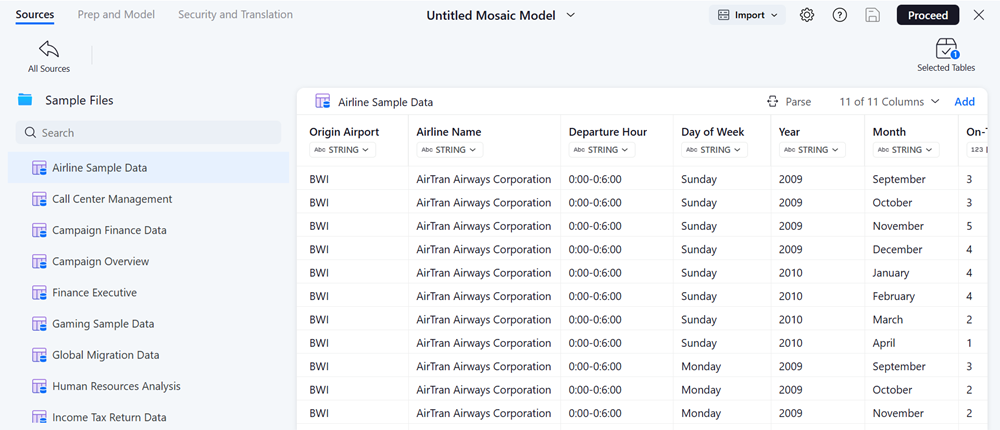The height and width of the screenshot is (430, 1000).
Task: Click the Sample Files folder icon
Action: (25, 100)
